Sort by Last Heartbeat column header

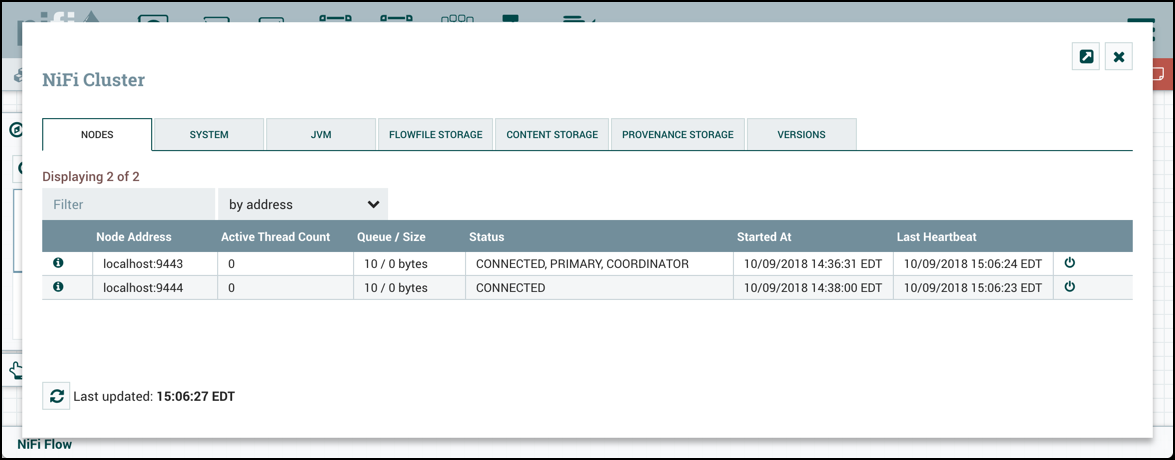936,237
